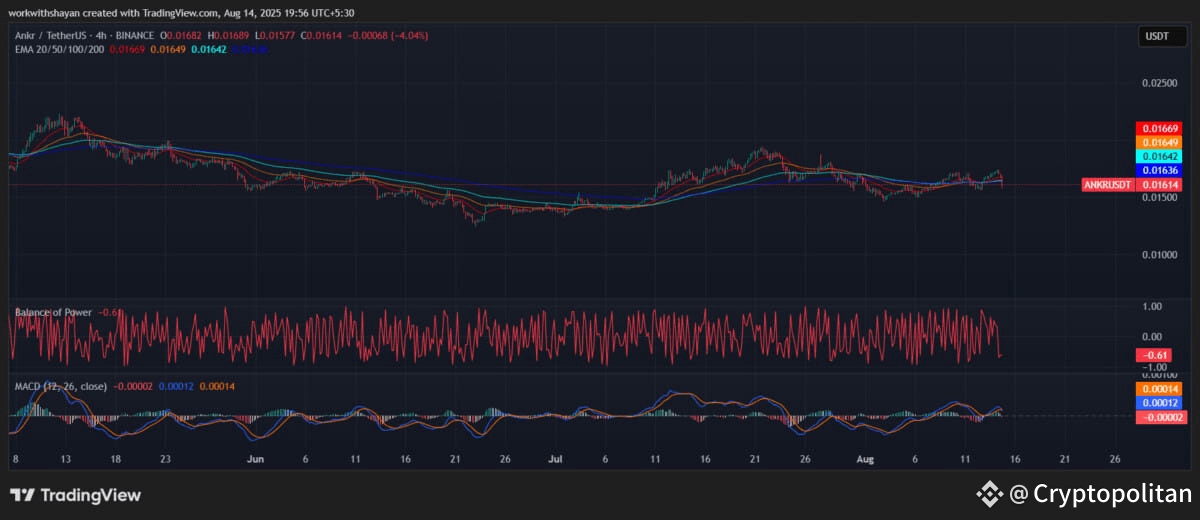Viewport: 1200px width, 520px height.
Task: Click the 23 date label on time axis
Action: pyautogui.click(x=165, y=459)
